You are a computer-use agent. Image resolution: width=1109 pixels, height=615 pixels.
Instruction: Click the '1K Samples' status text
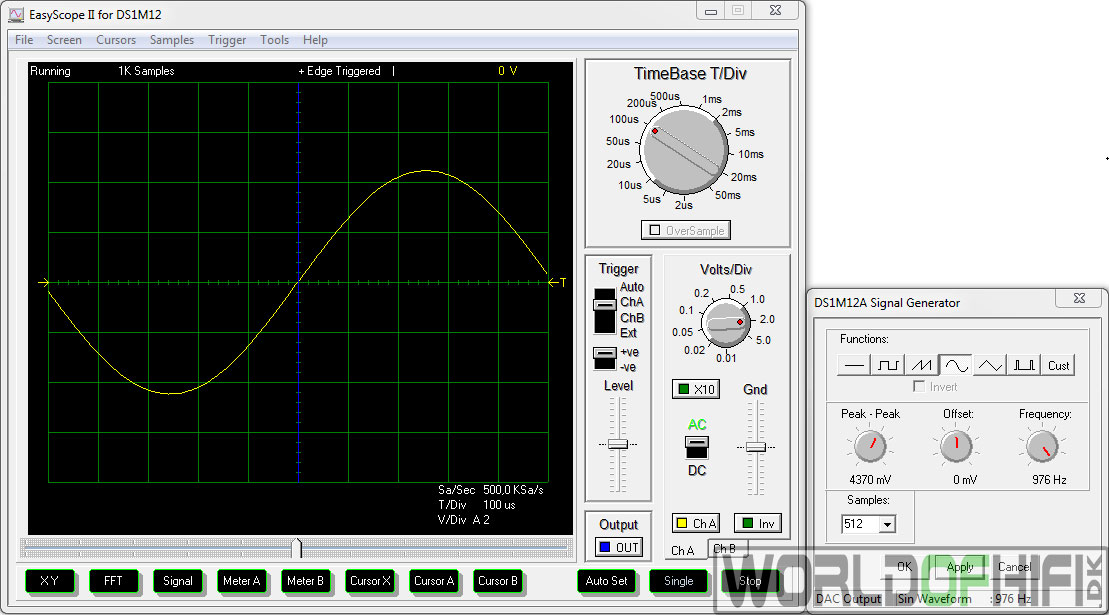[146, 71]
